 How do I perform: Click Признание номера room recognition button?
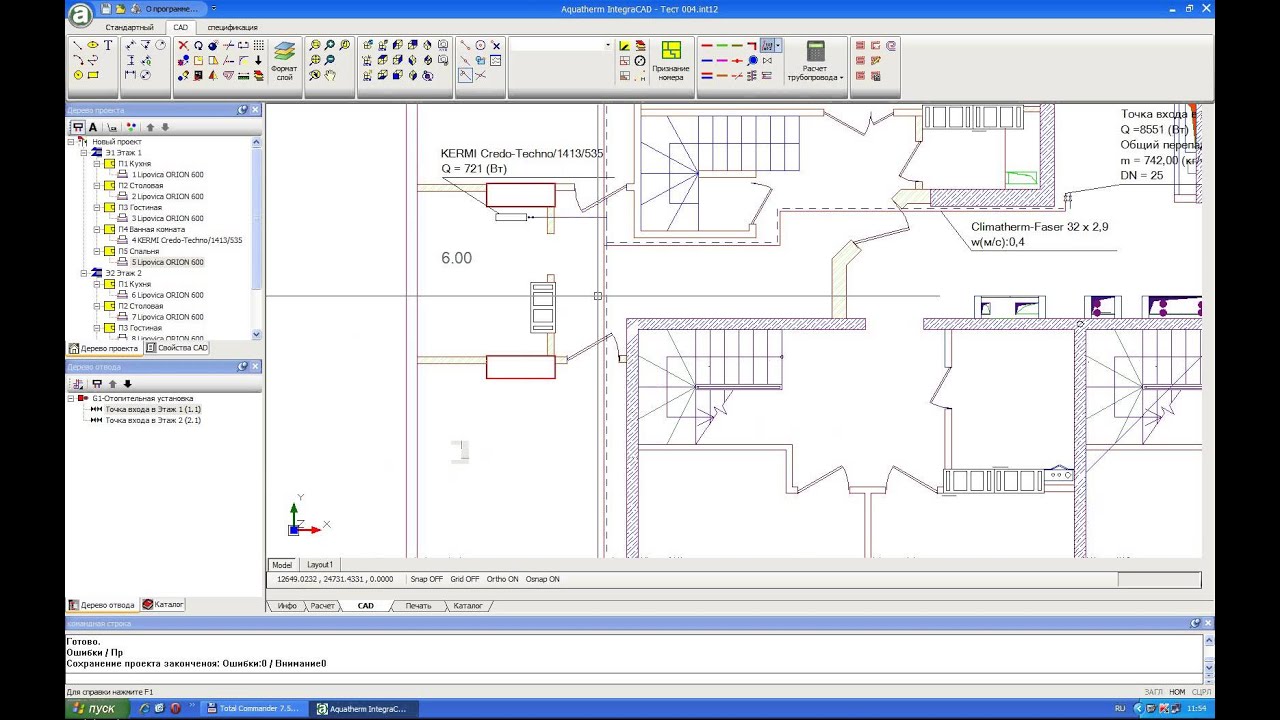(x=671, y=60)
